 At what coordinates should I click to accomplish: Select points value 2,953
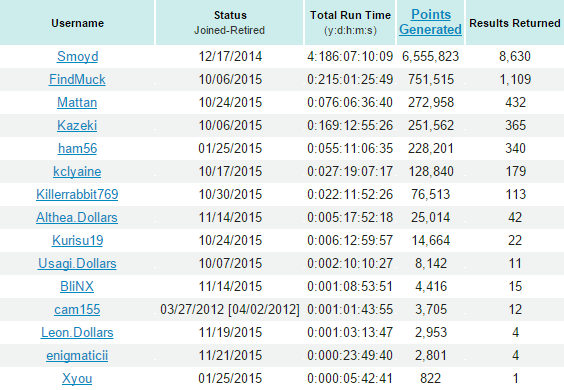[x=431, y=333]
